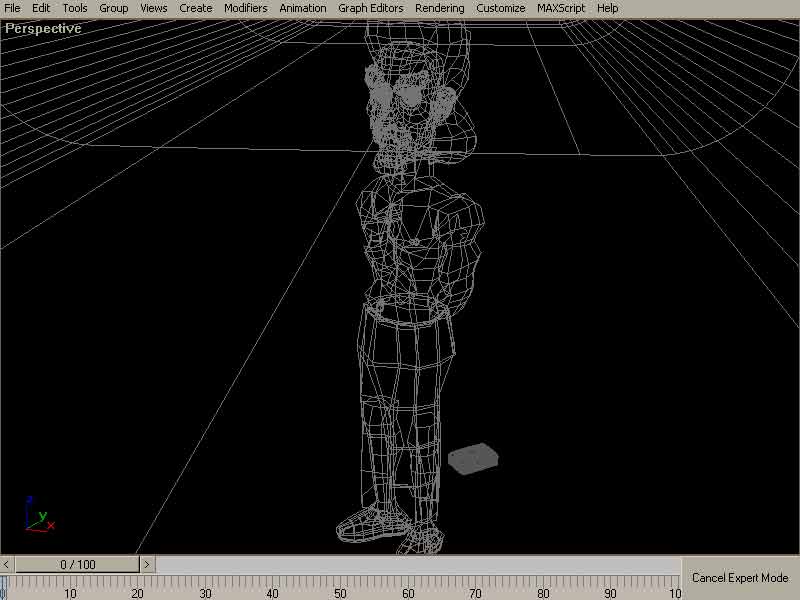
Task: Click the 0 / 100 time slider handle
Action: [77, 565]
